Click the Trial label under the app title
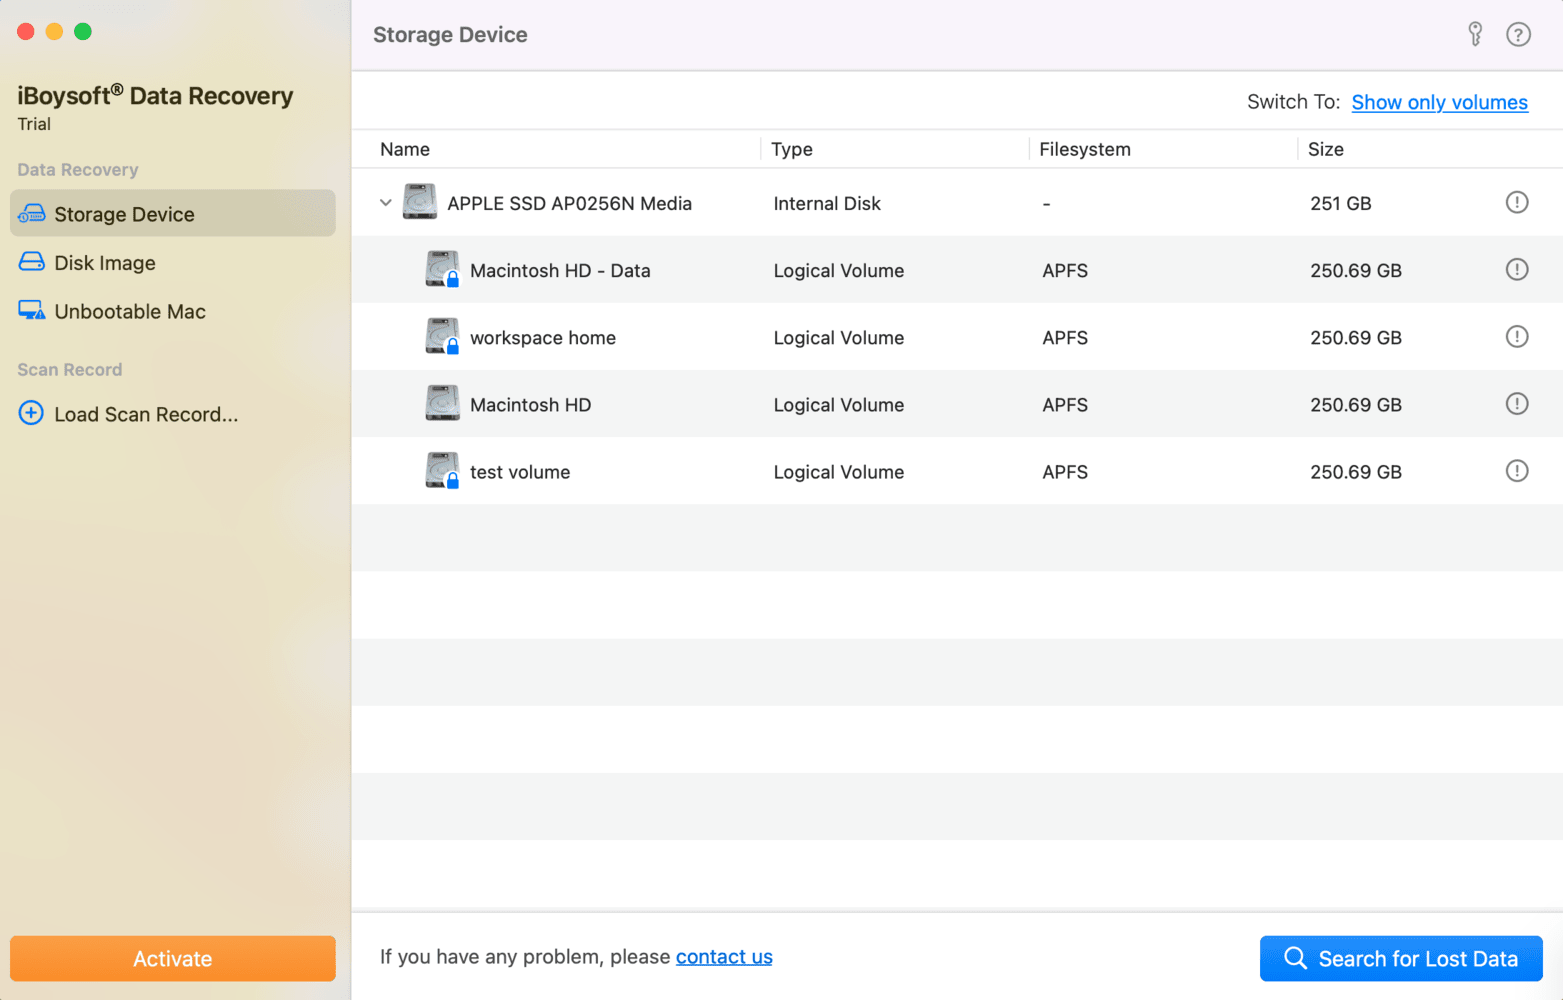This screenshot has width=1563, height=1000. pos(34,124)
